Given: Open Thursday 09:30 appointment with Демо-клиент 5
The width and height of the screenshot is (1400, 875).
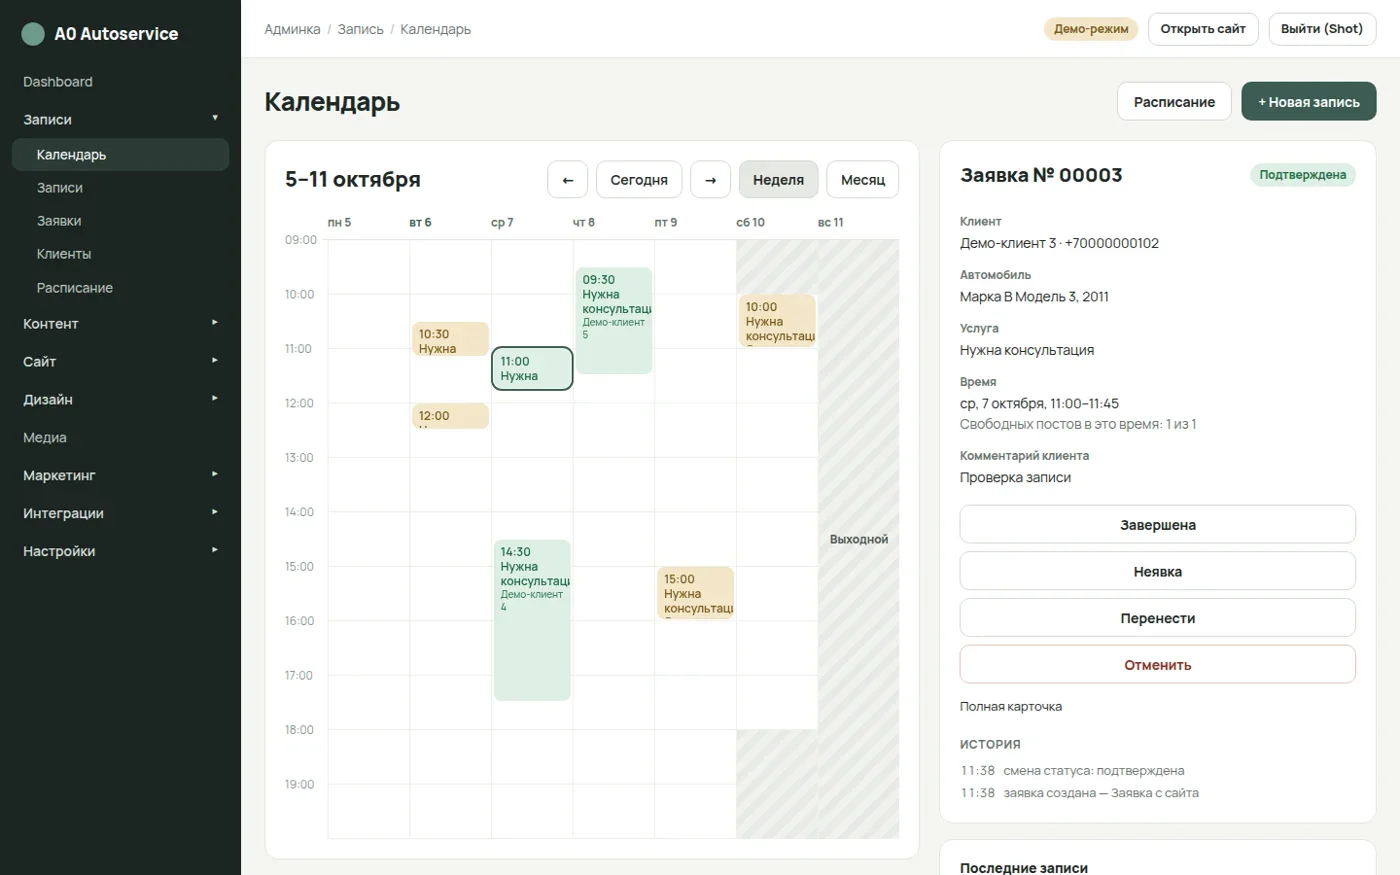Looking at the screenshot, I should click(x=614, y=320).
